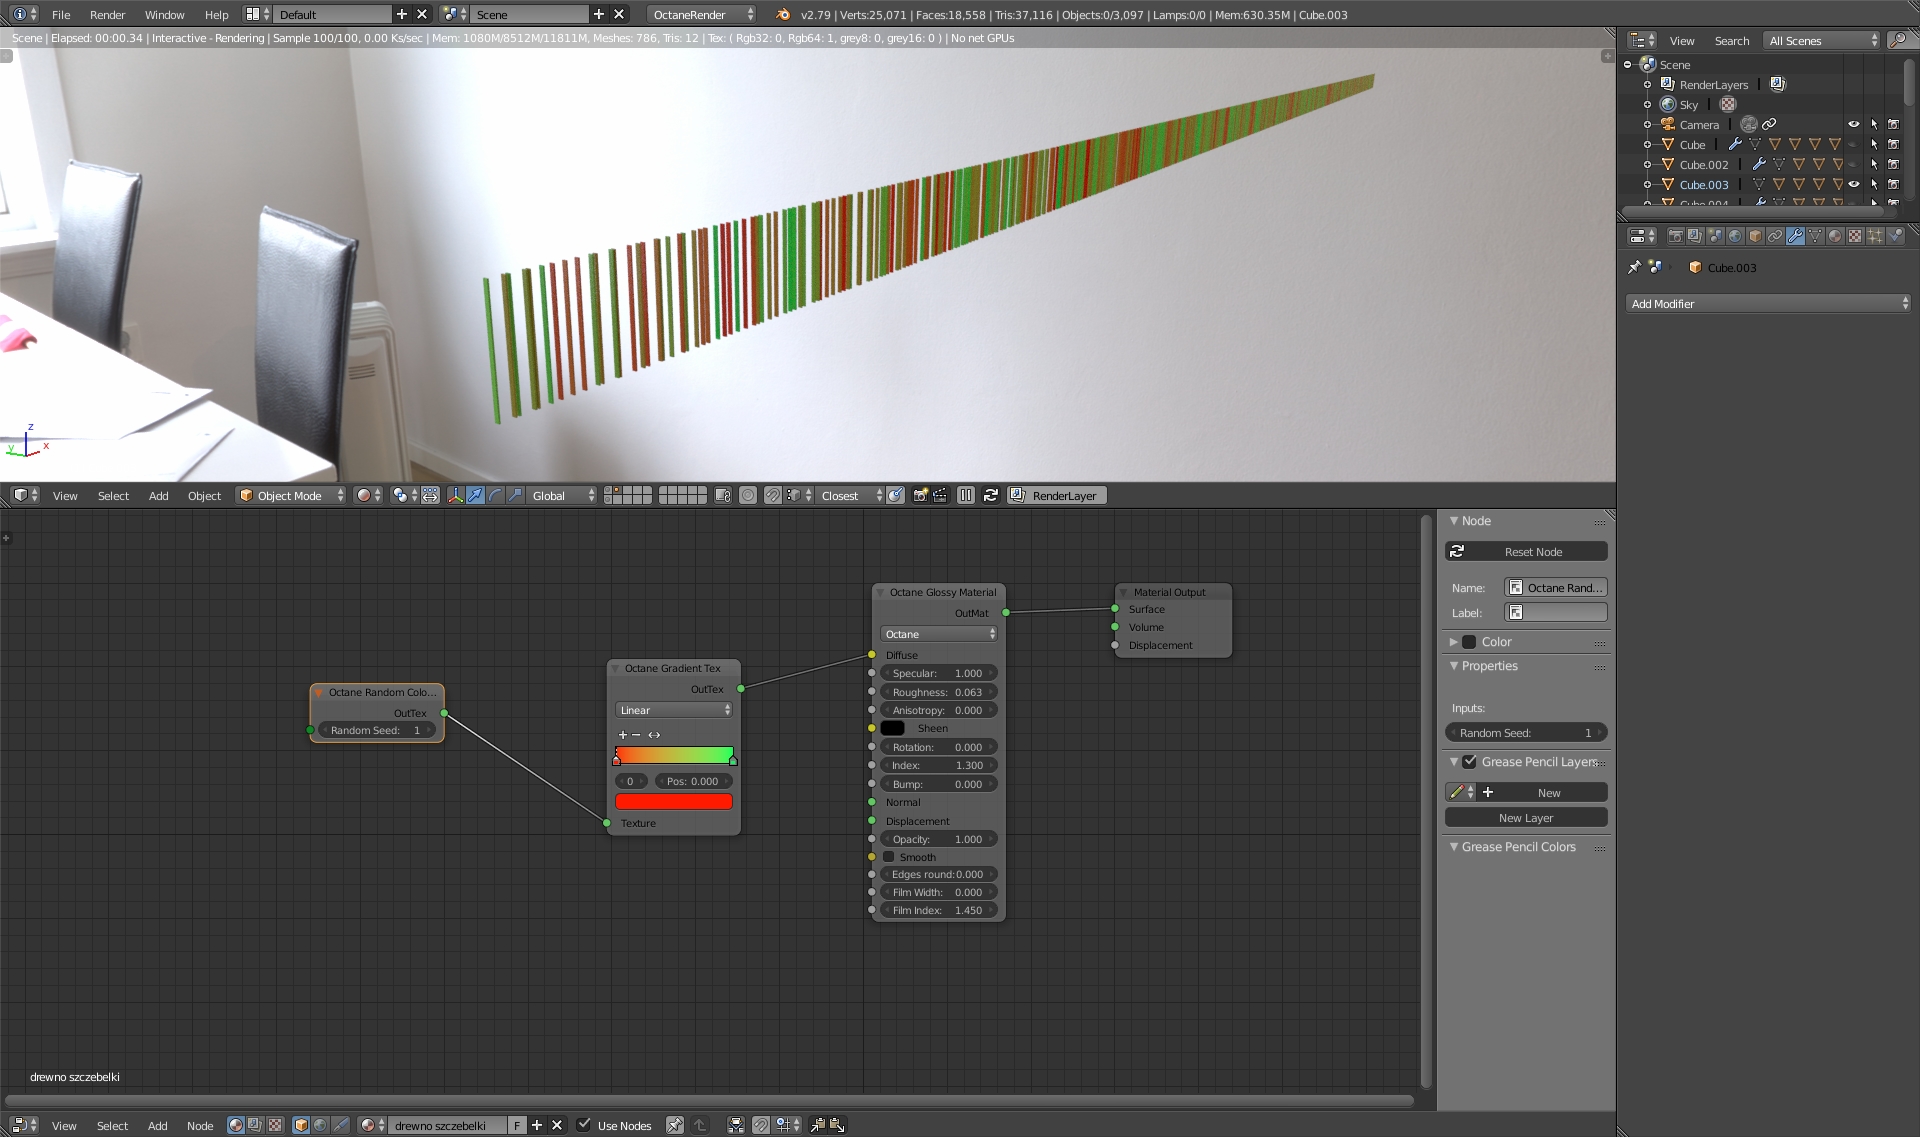
Task: Open the Closest snap target dropdown
Action: [851, 495]
